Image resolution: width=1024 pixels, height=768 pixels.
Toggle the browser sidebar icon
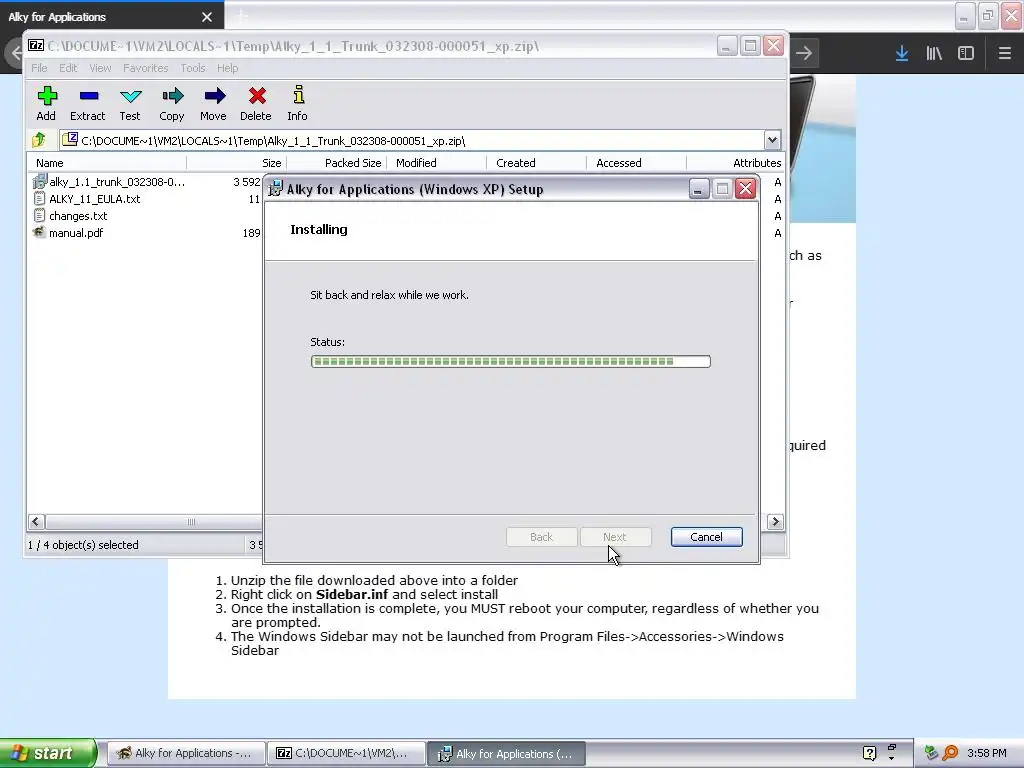coord(966,53)
